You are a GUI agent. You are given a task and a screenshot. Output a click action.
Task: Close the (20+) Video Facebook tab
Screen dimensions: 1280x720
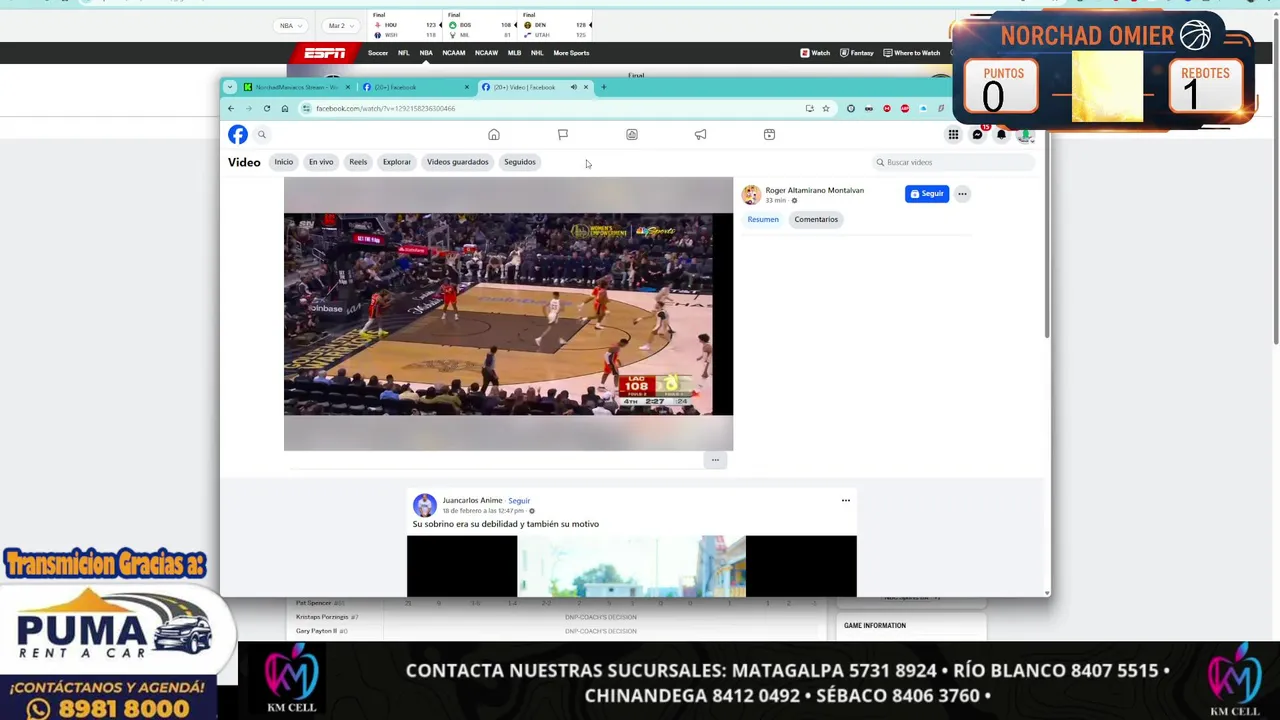[x=586, y=87]
